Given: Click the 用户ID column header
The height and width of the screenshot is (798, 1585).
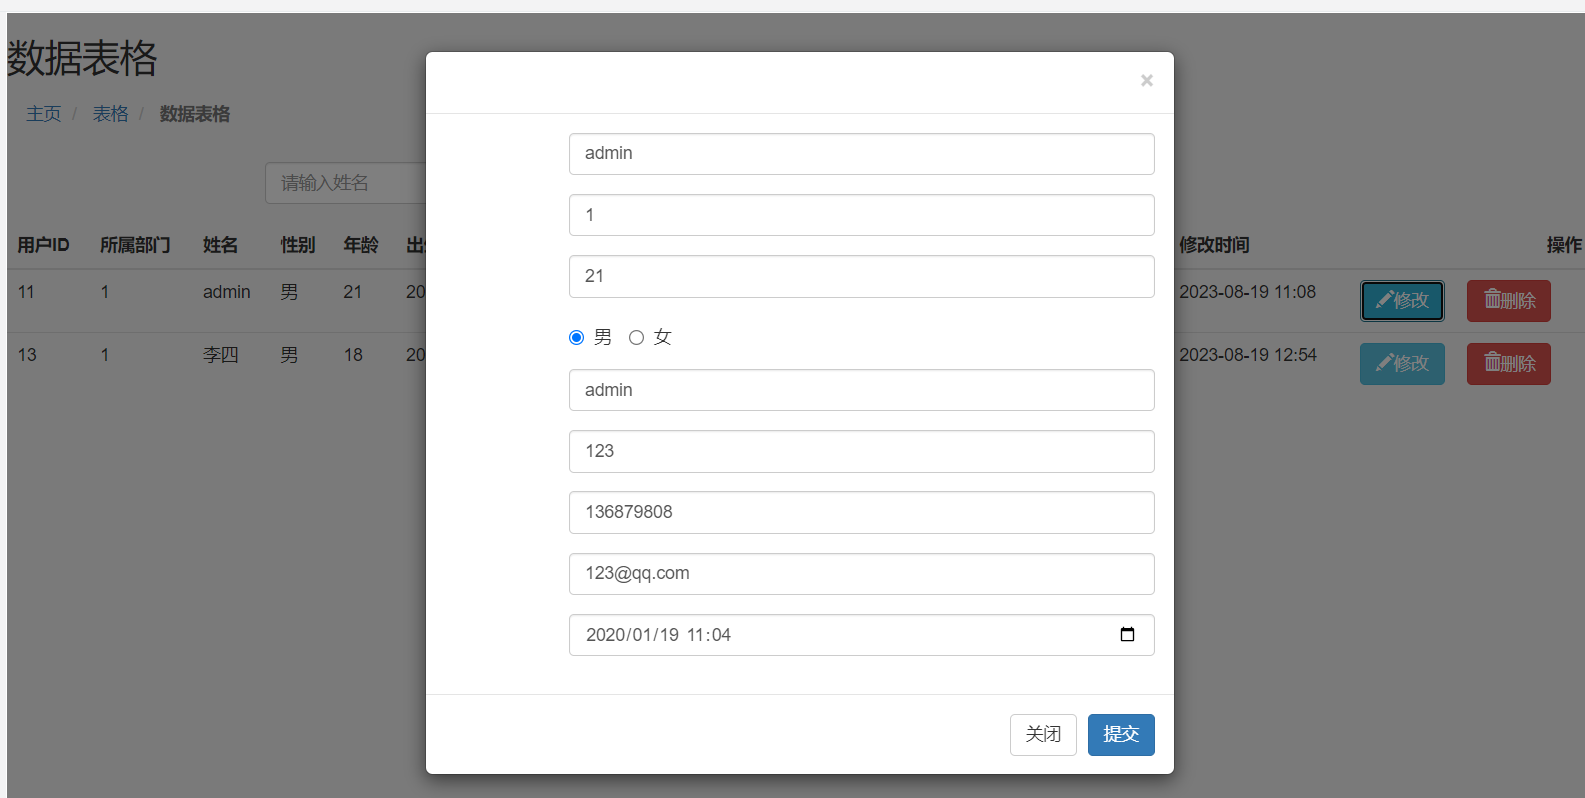Looking at the screenshot, I should pyautogui.click(x=44, y=245).
